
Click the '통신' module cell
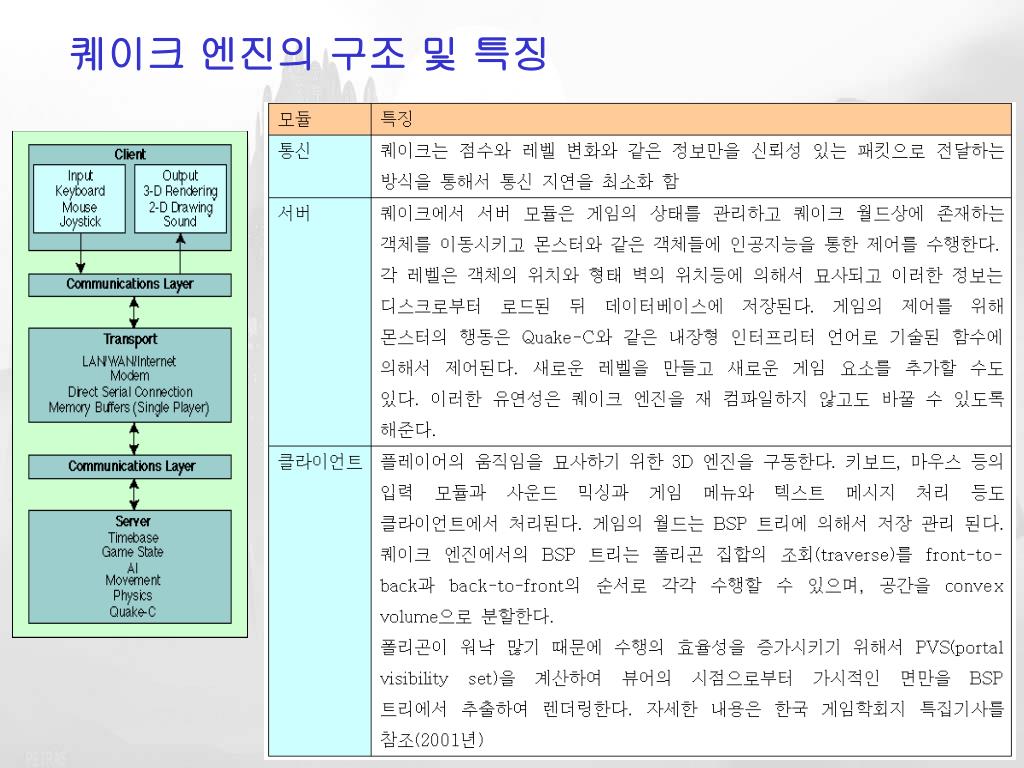coord(320,167)
